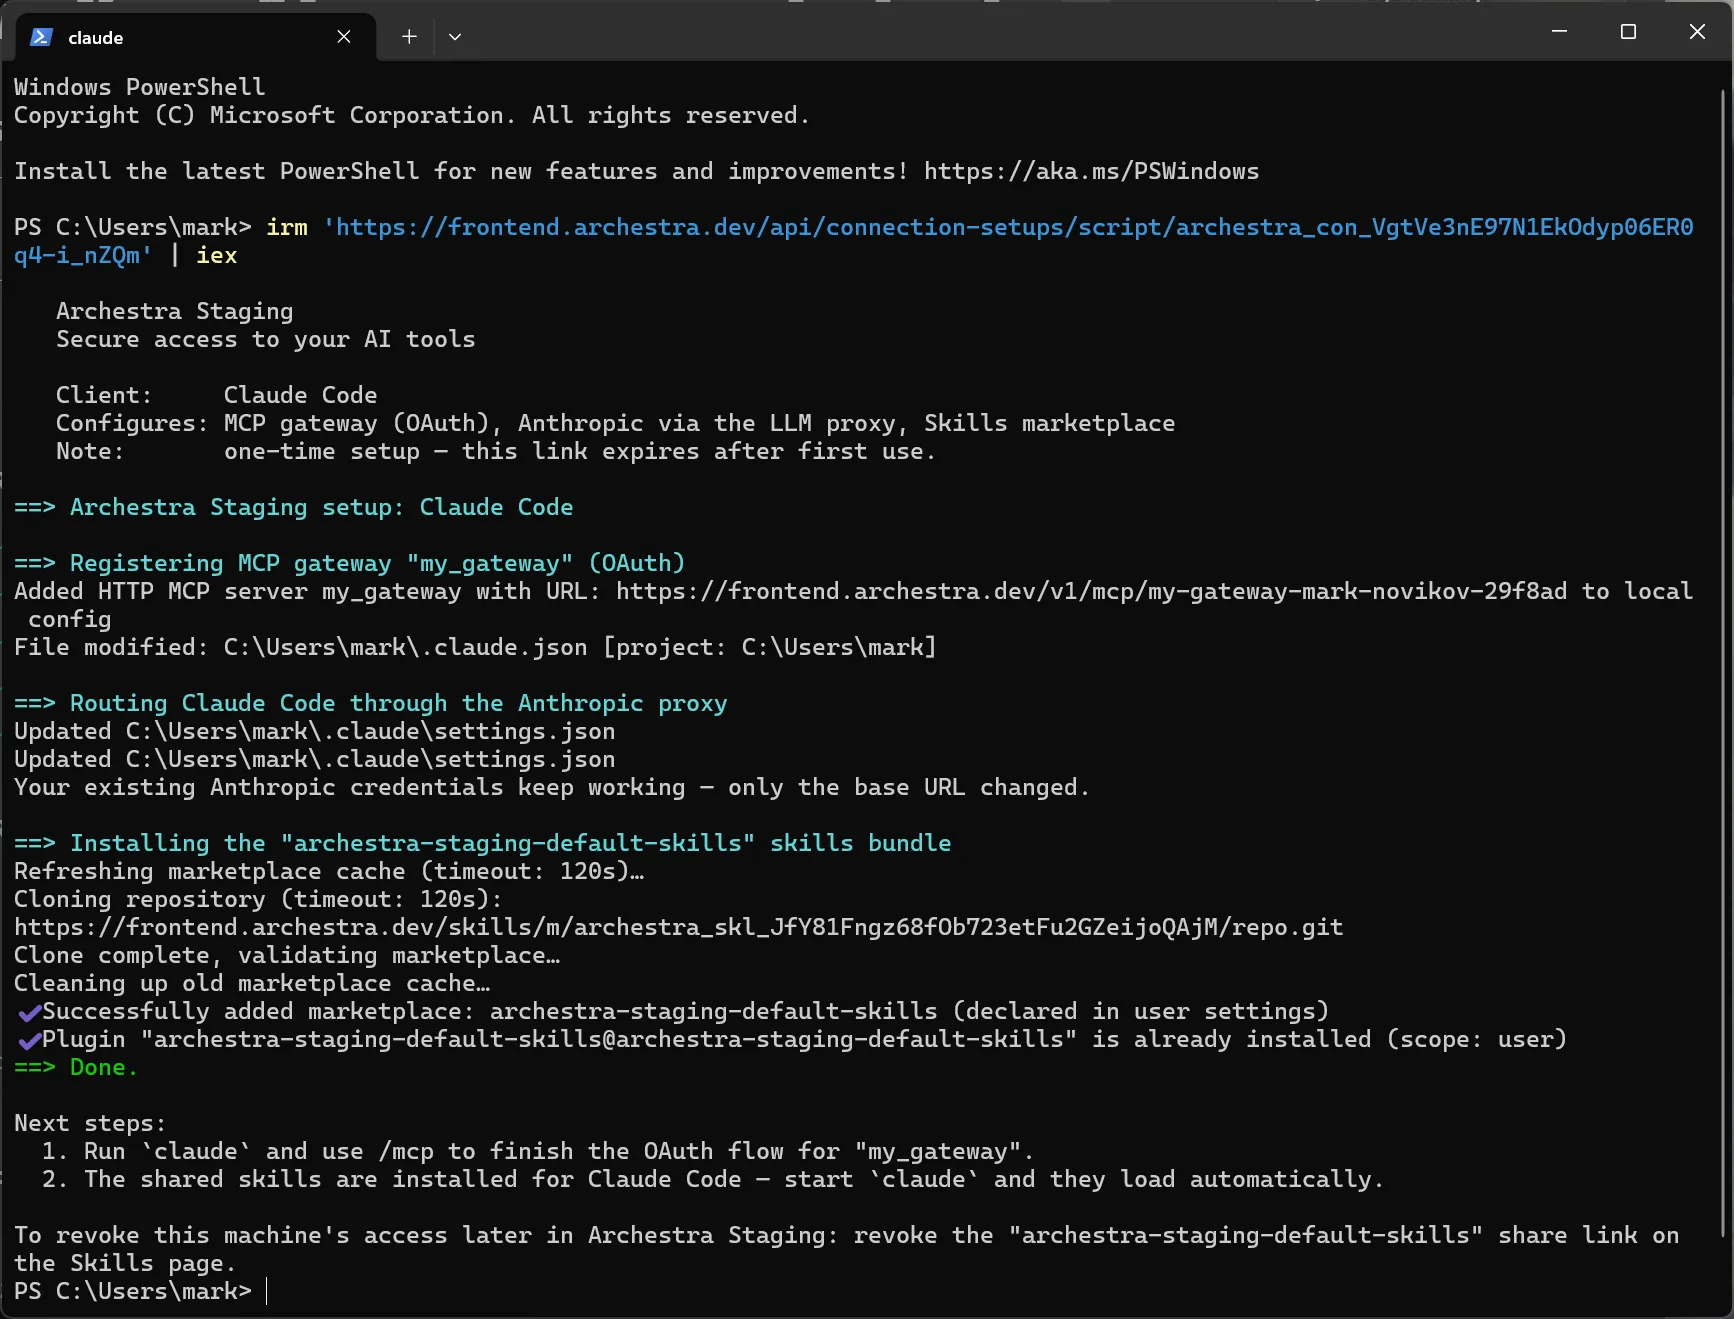
Task: Click 'Windows PowerShell' header line
Action: (140, 87)
